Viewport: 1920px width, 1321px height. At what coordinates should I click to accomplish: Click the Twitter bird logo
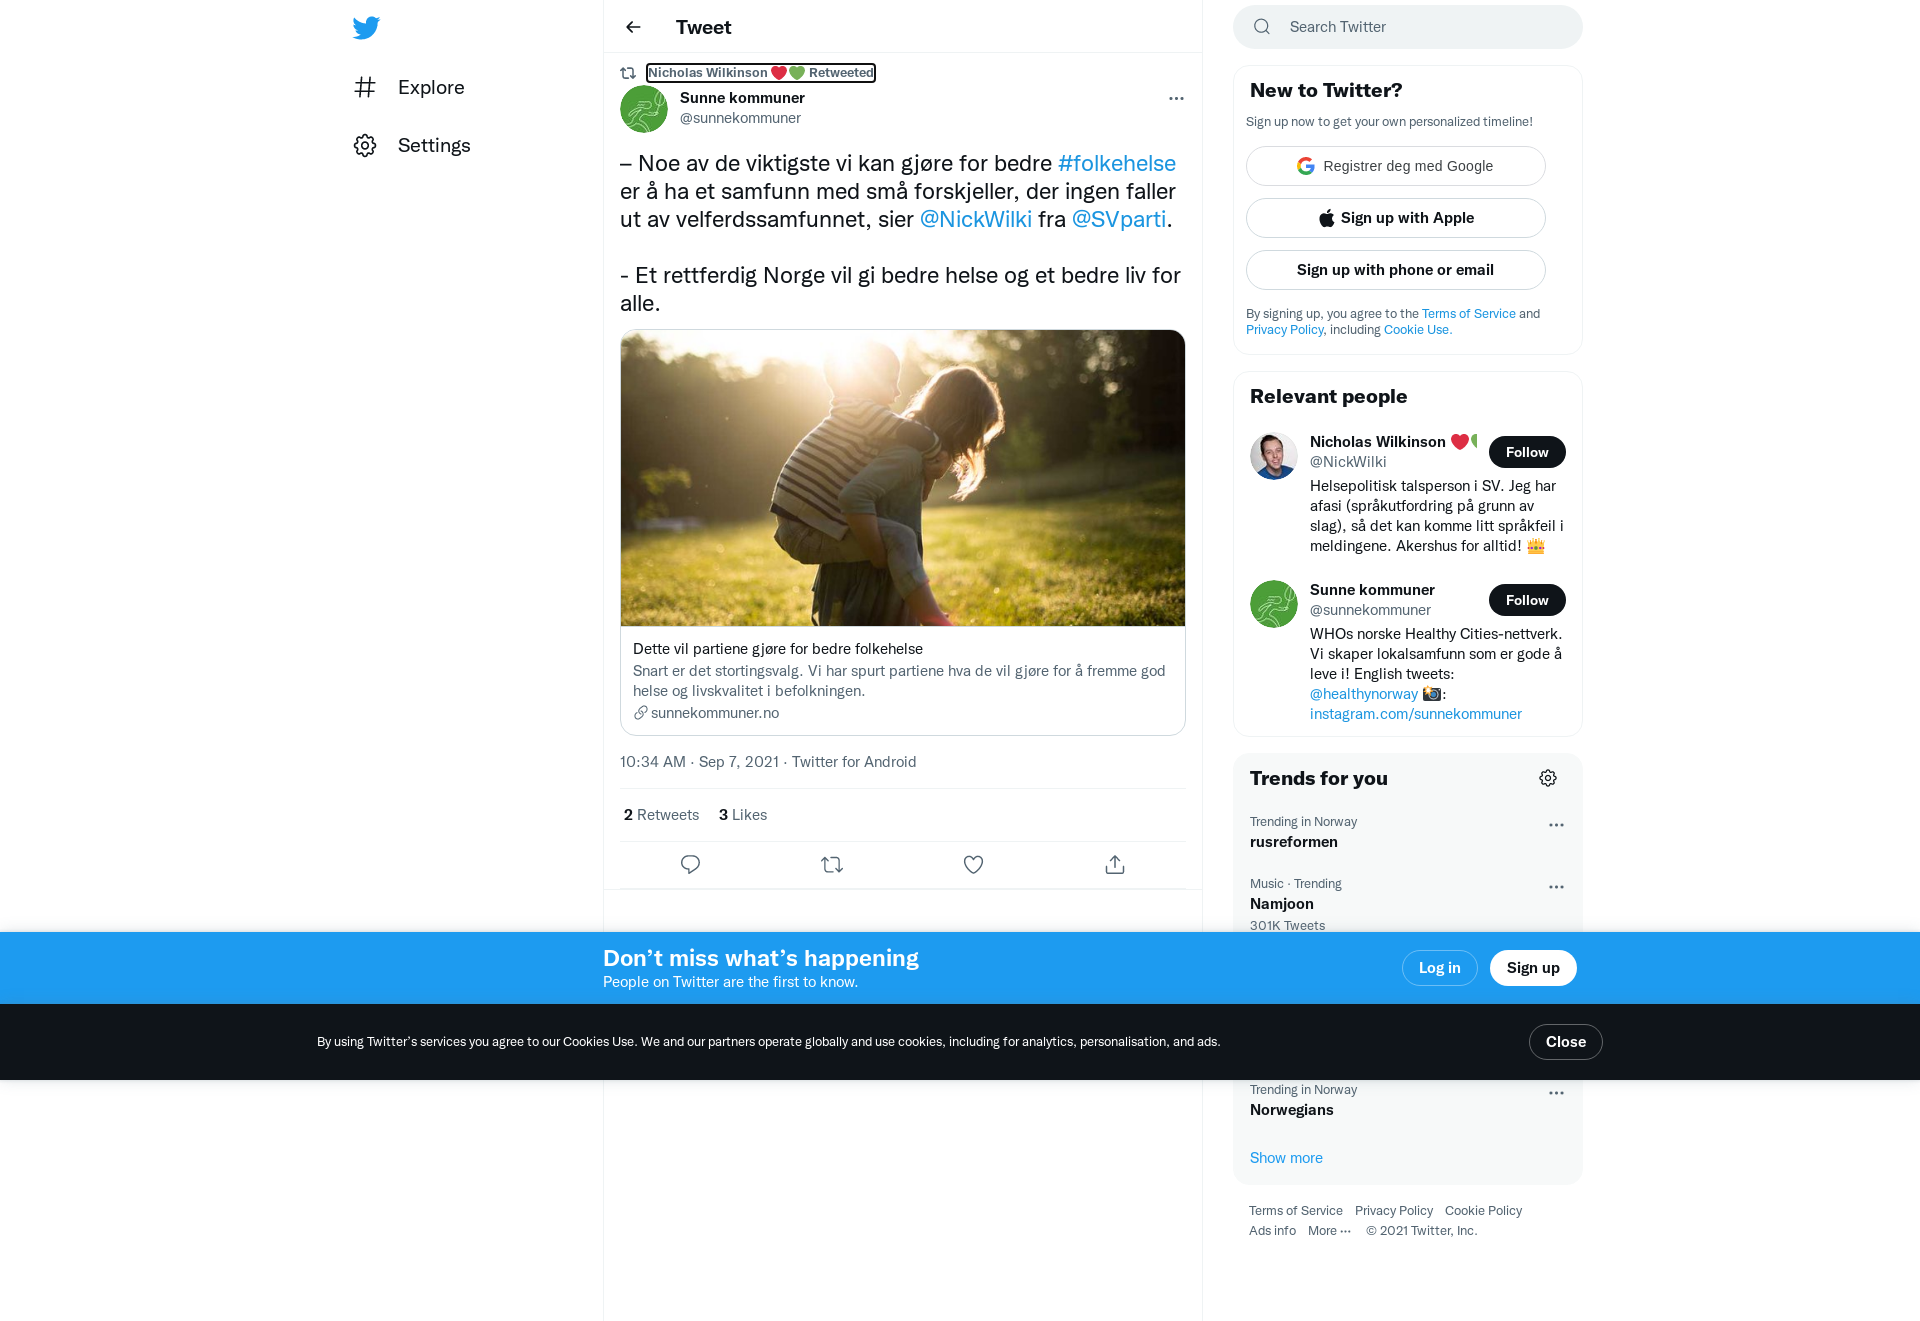click(366, 27)
